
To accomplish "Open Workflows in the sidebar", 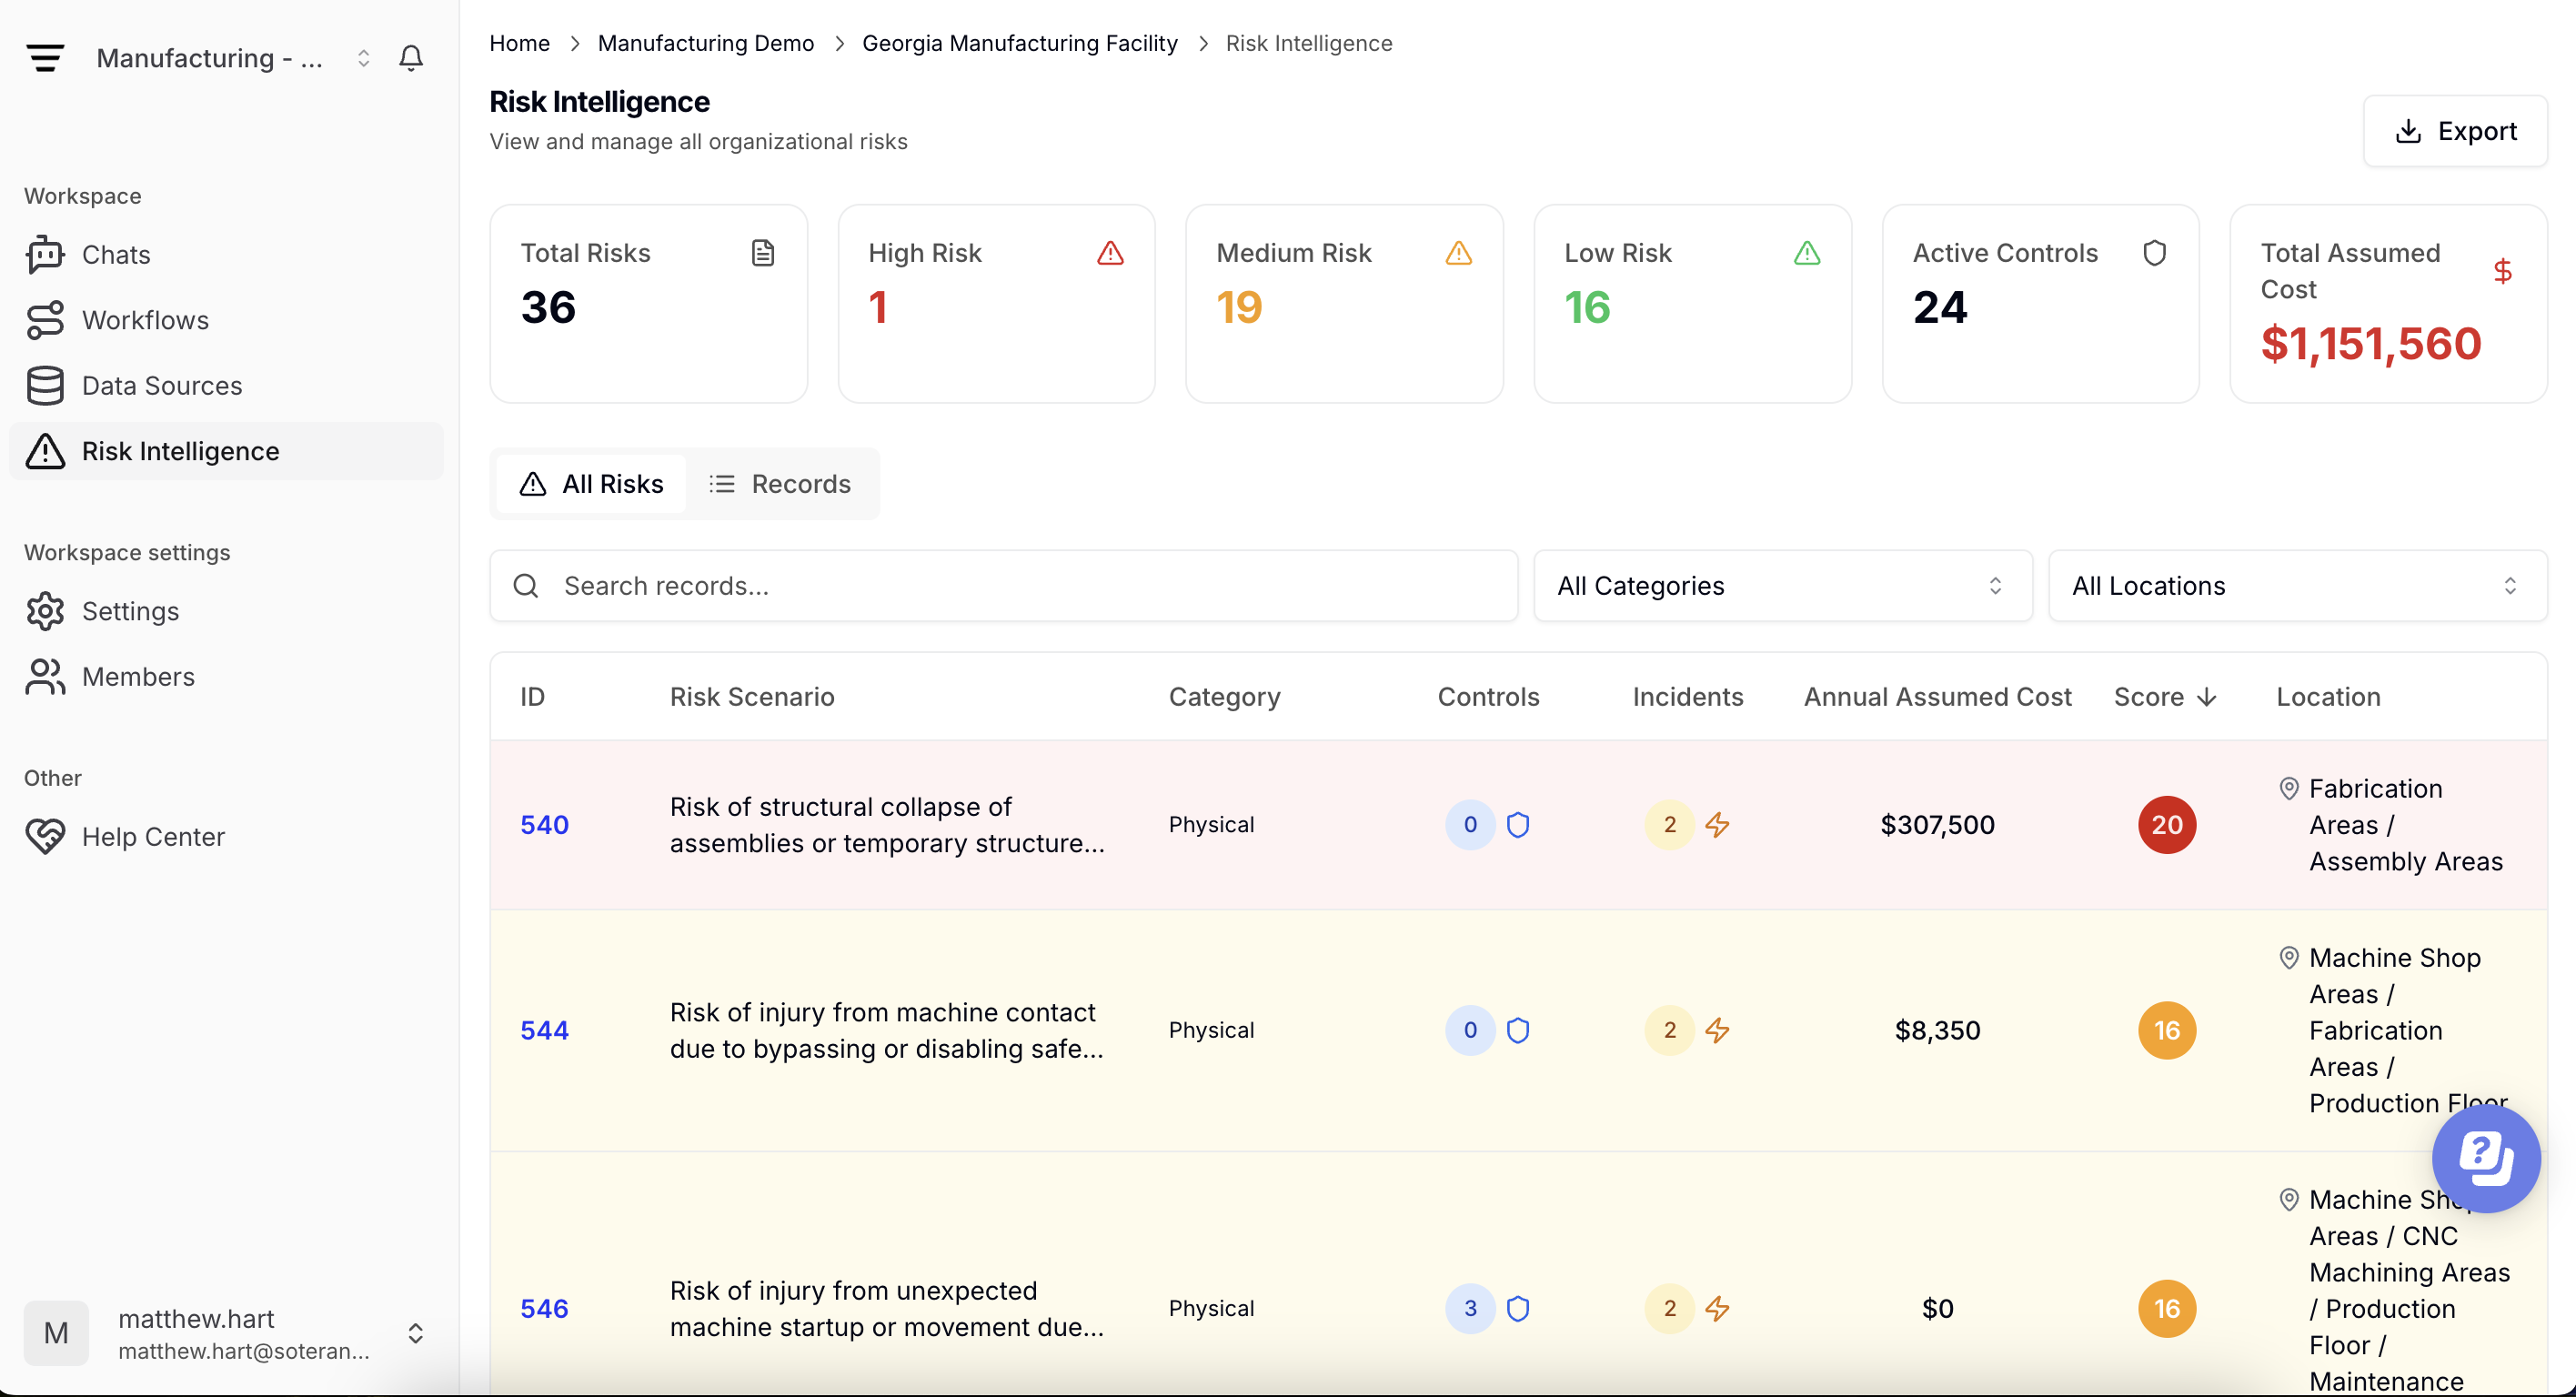I will pos(226,320).
